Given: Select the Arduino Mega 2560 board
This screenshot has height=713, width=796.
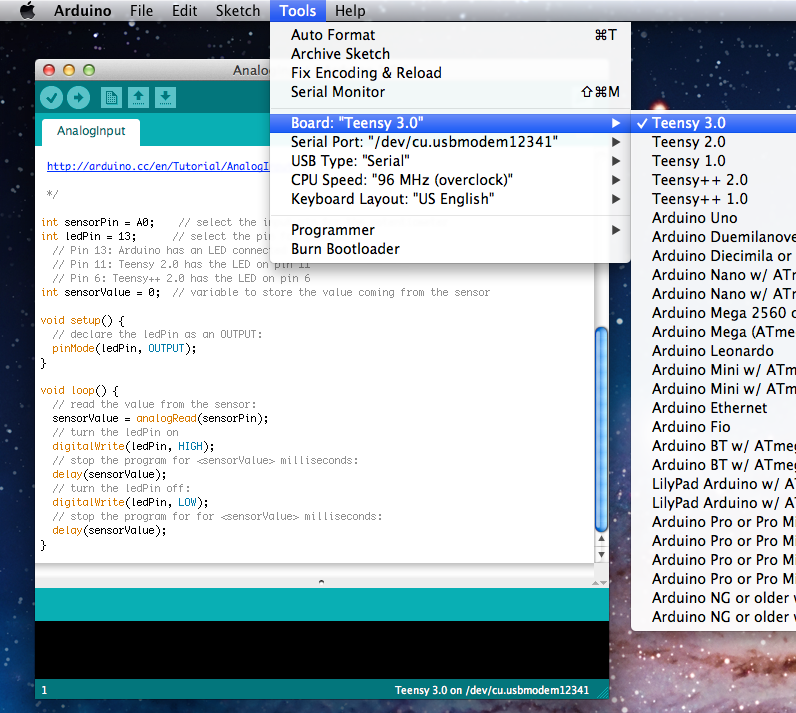Looking at the screenshot, I should click(x=713, y=313).
